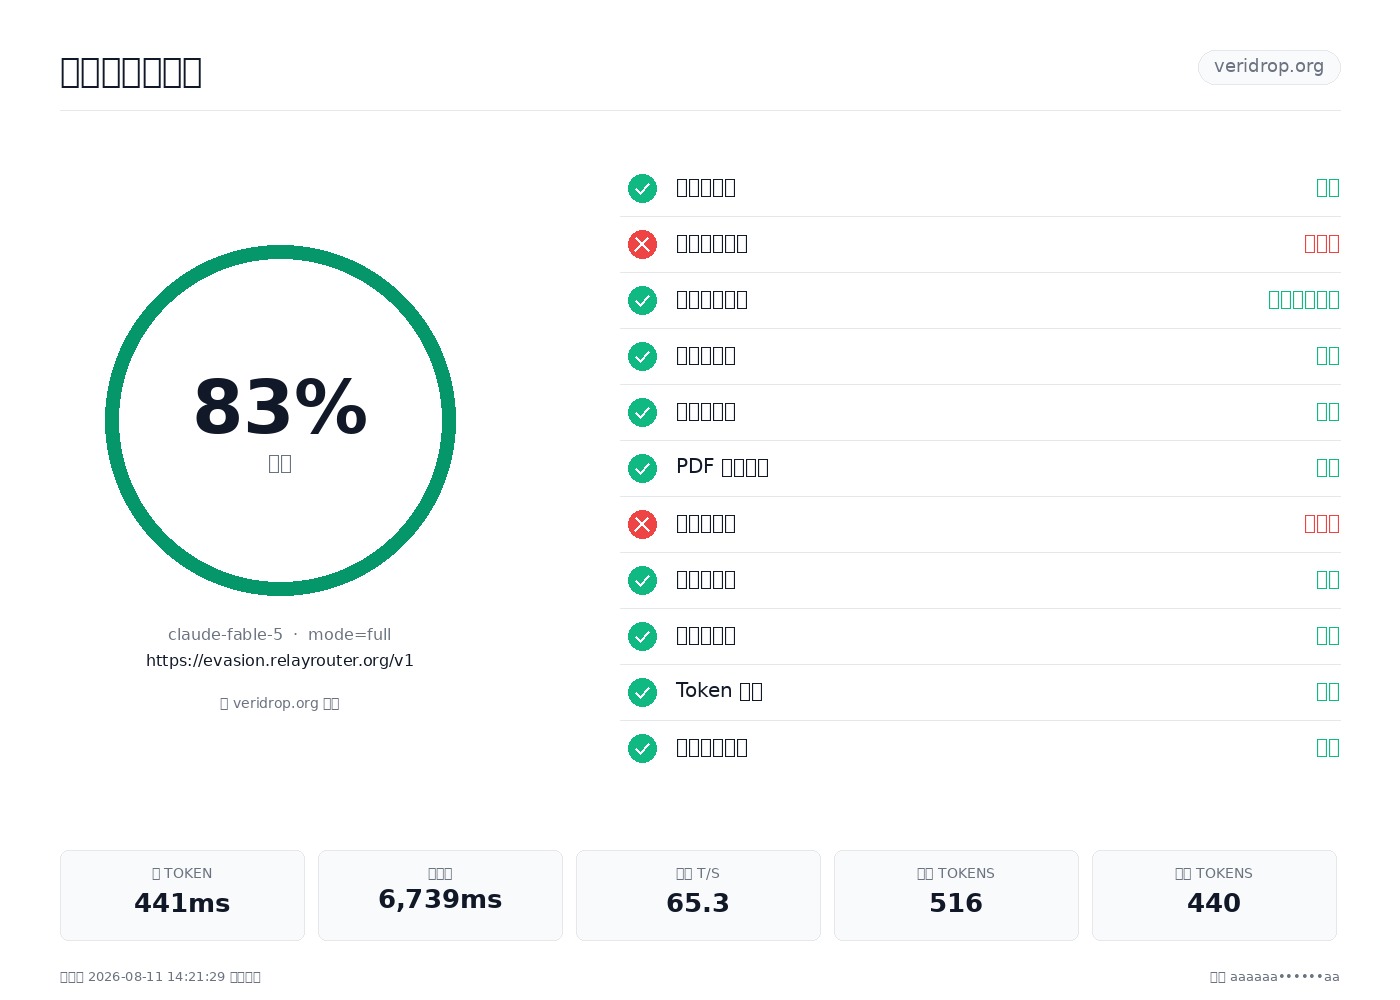Click the 440 TOKENS card
1400x1000 pixels.
click(1214, 895)
